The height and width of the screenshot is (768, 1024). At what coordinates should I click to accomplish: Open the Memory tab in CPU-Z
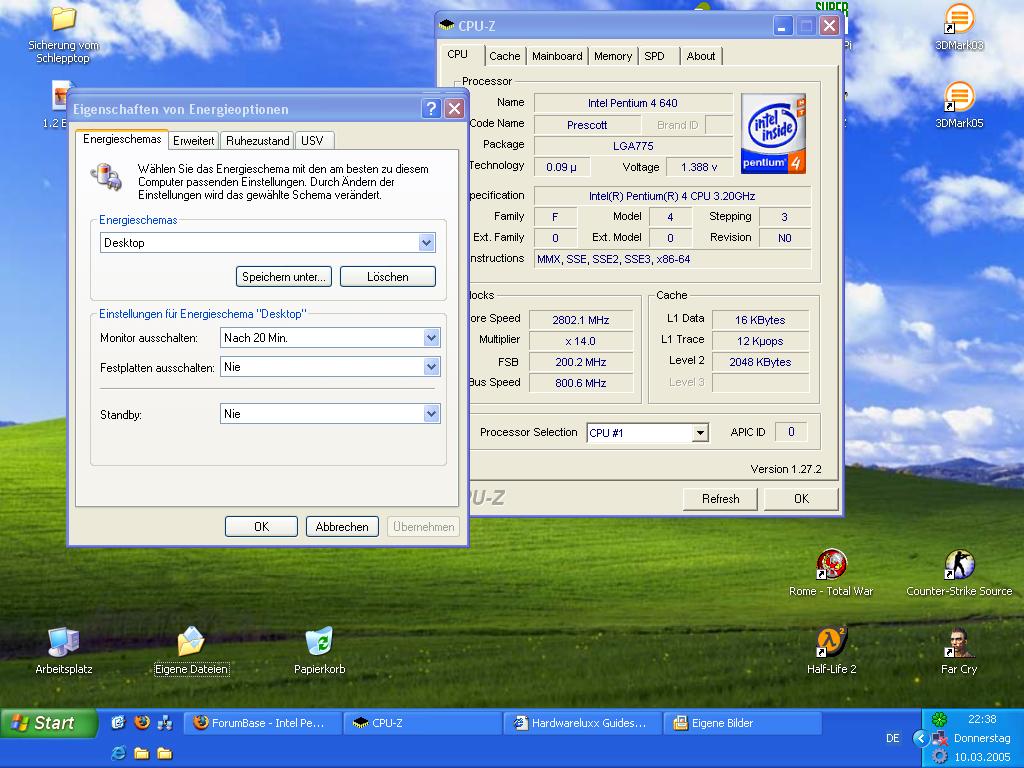tap(613, 56)
